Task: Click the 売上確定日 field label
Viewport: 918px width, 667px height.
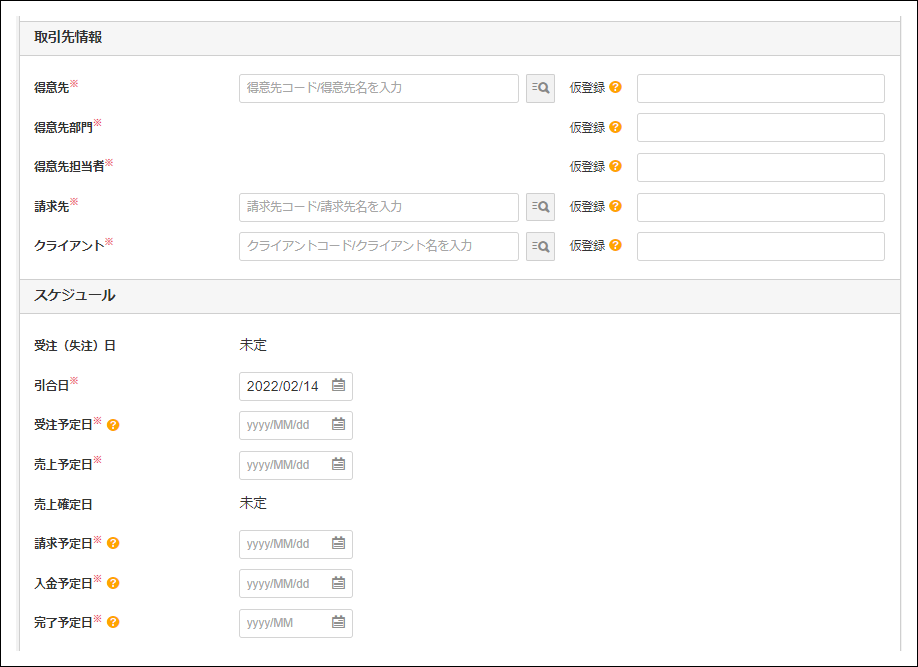Action: pyautogui.click(x=63, y=504)
